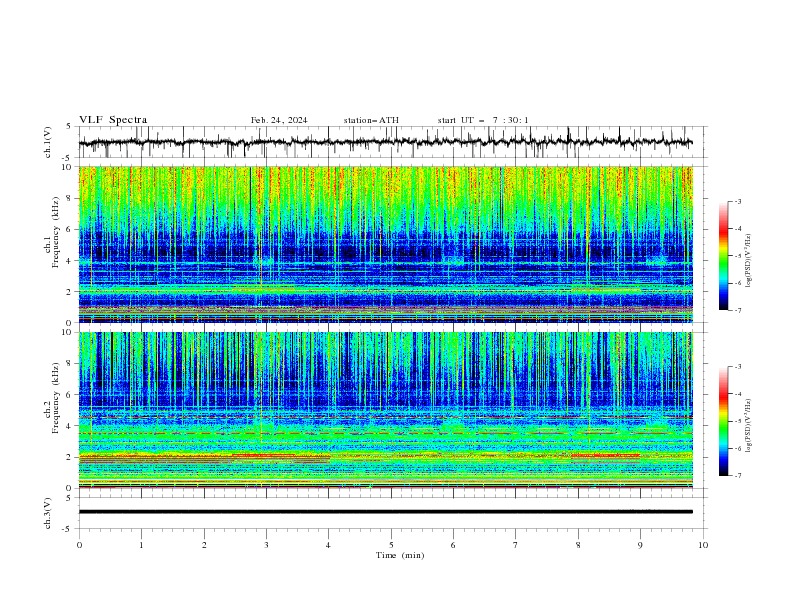Click inside the ch.2 spectrogram panel
This screenshot has height=612, width=792.
tap(385, 410)
